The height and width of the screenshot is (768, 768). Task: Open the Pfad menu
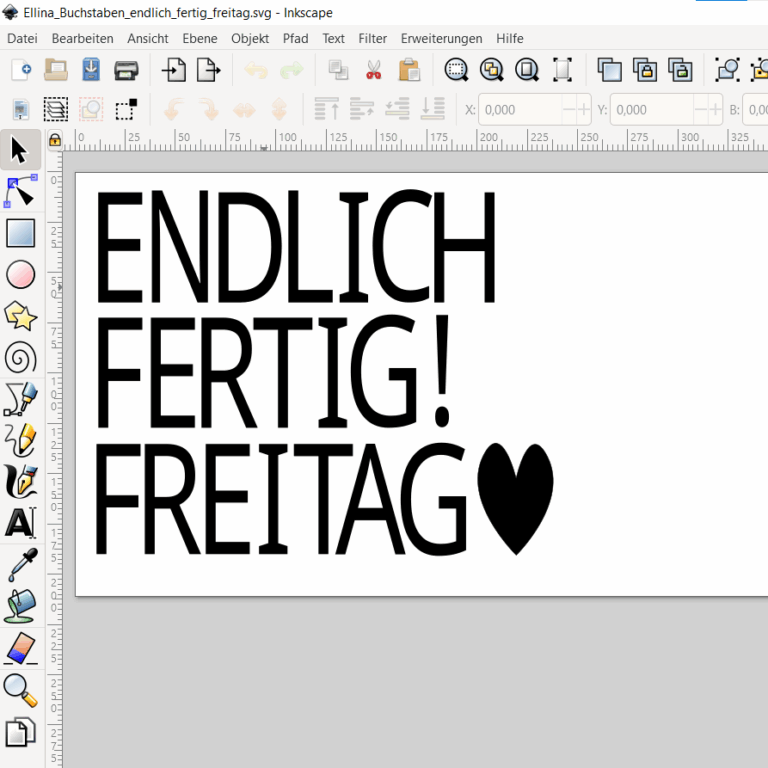point(295,38)
